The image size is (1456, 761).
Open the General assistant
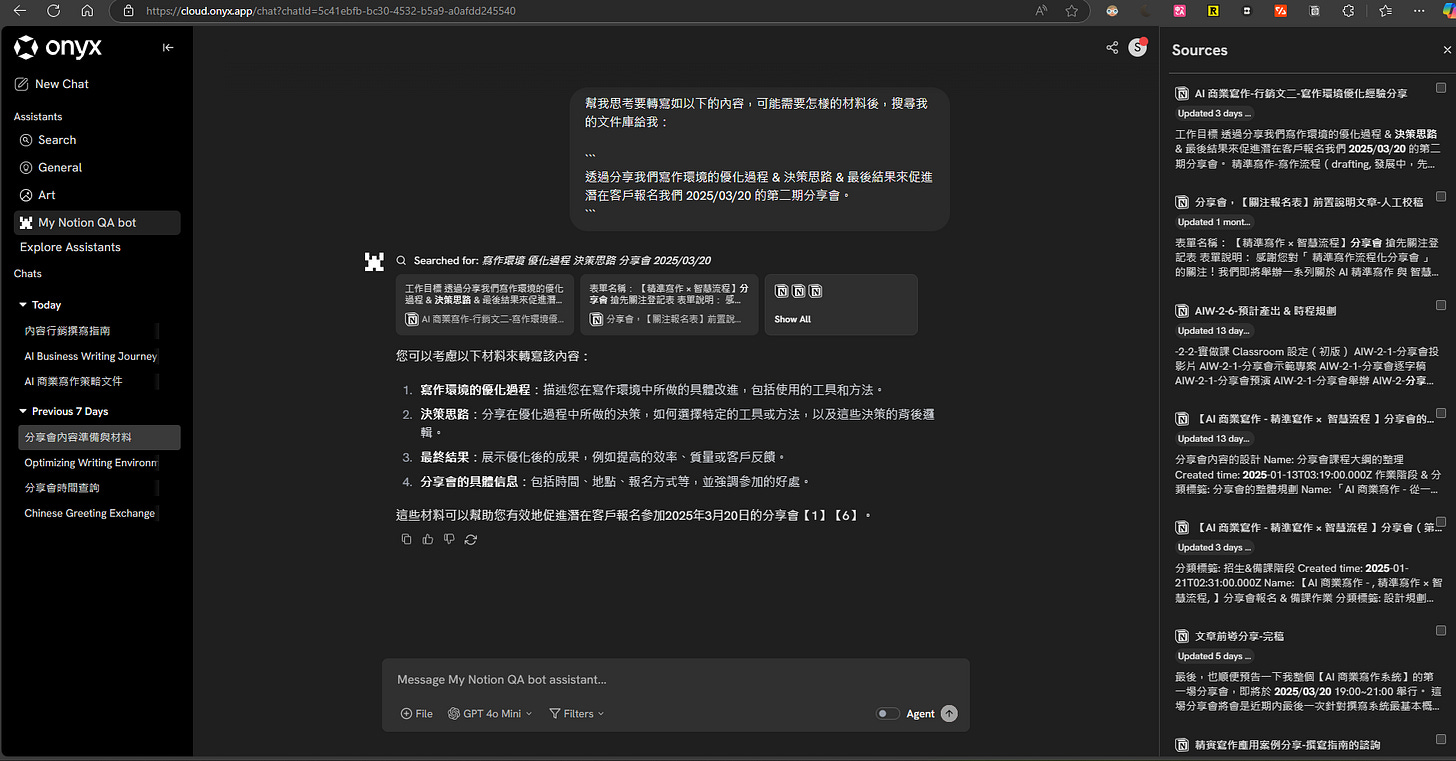coord(51,167)
